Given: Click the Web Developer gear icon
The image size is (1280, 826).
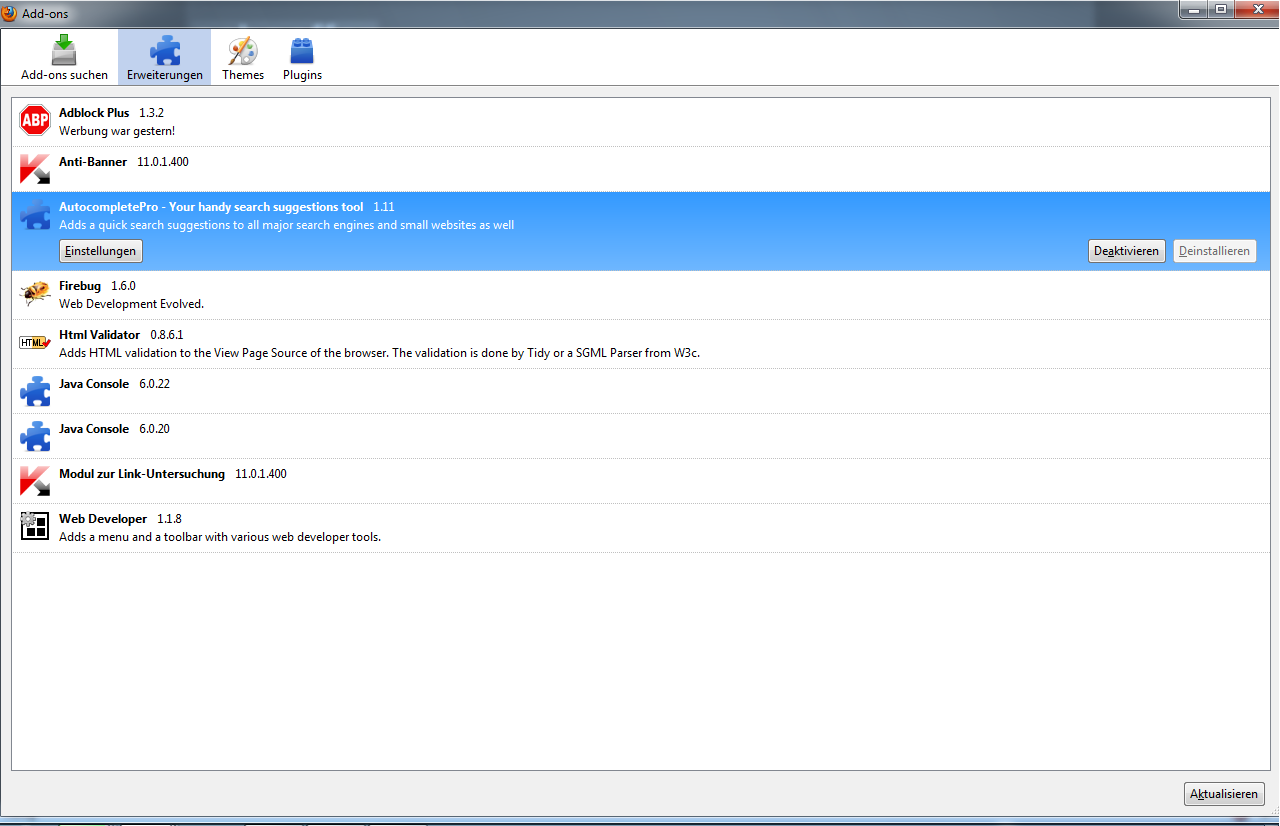Looking at the screenshot, I should [x=35, y=526].
